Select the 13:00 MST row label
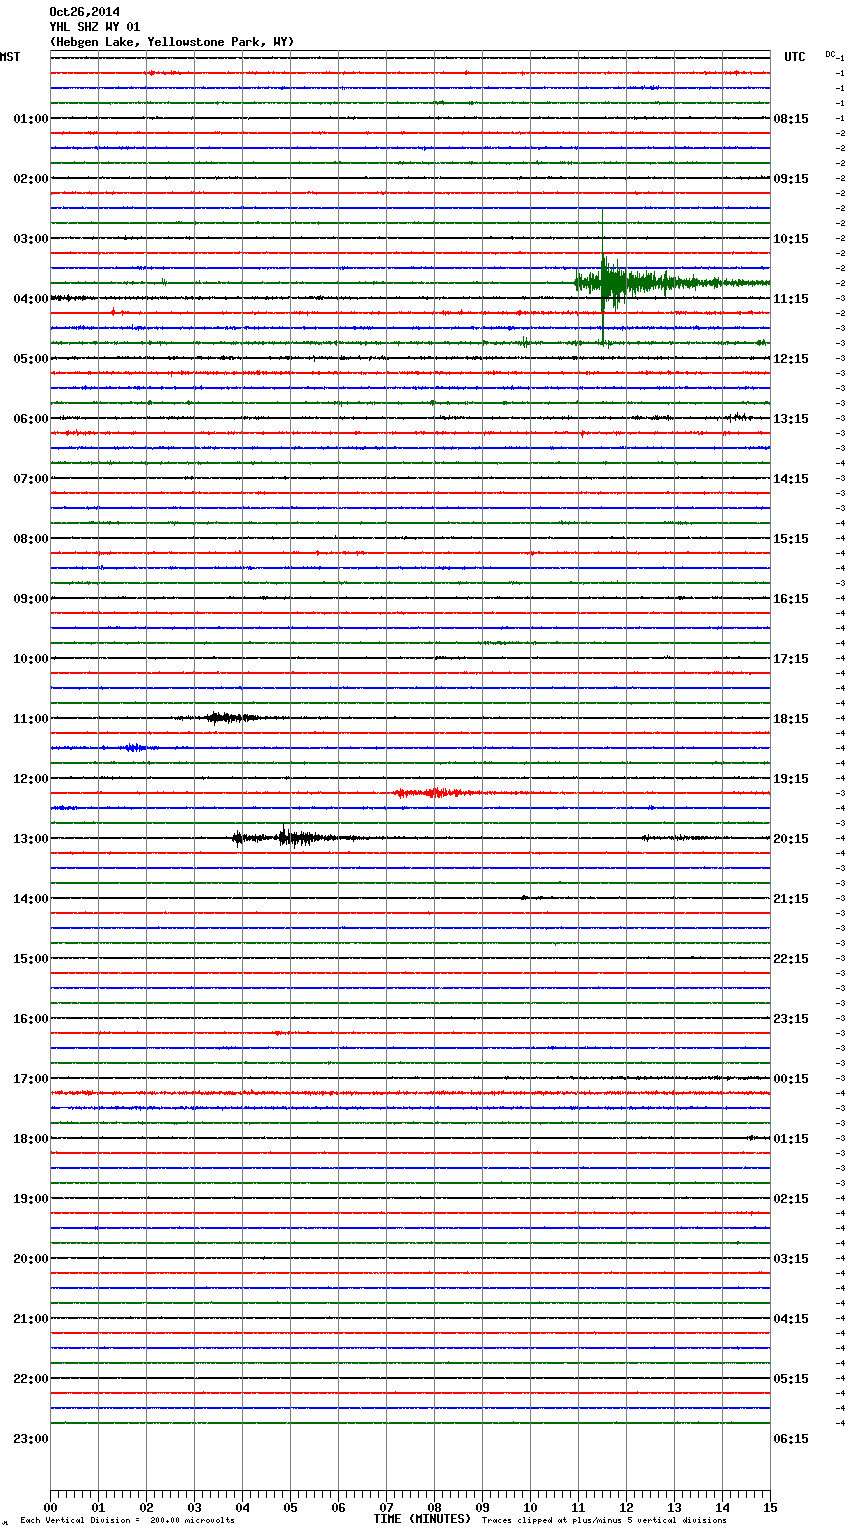Screen dimensions: 850x1534 [31, 839]
